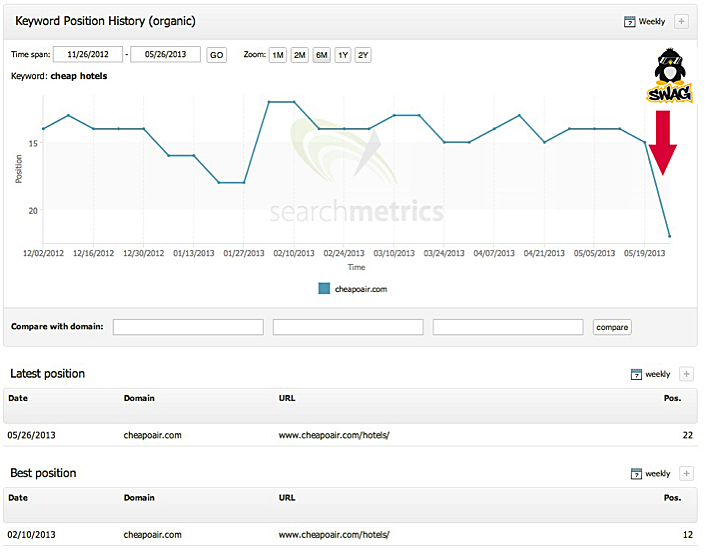Click the compare button

pyautogui.click(x=612, y=327)
